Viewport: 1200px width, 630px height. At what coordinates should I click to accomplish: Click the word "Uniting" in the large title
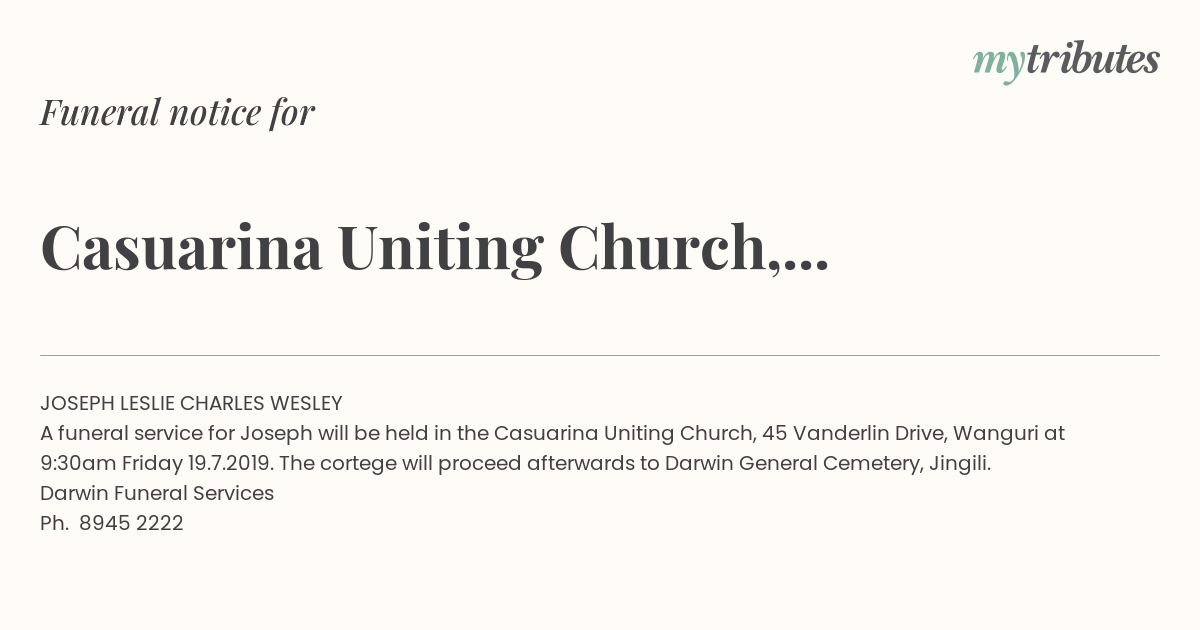[440, 250]
